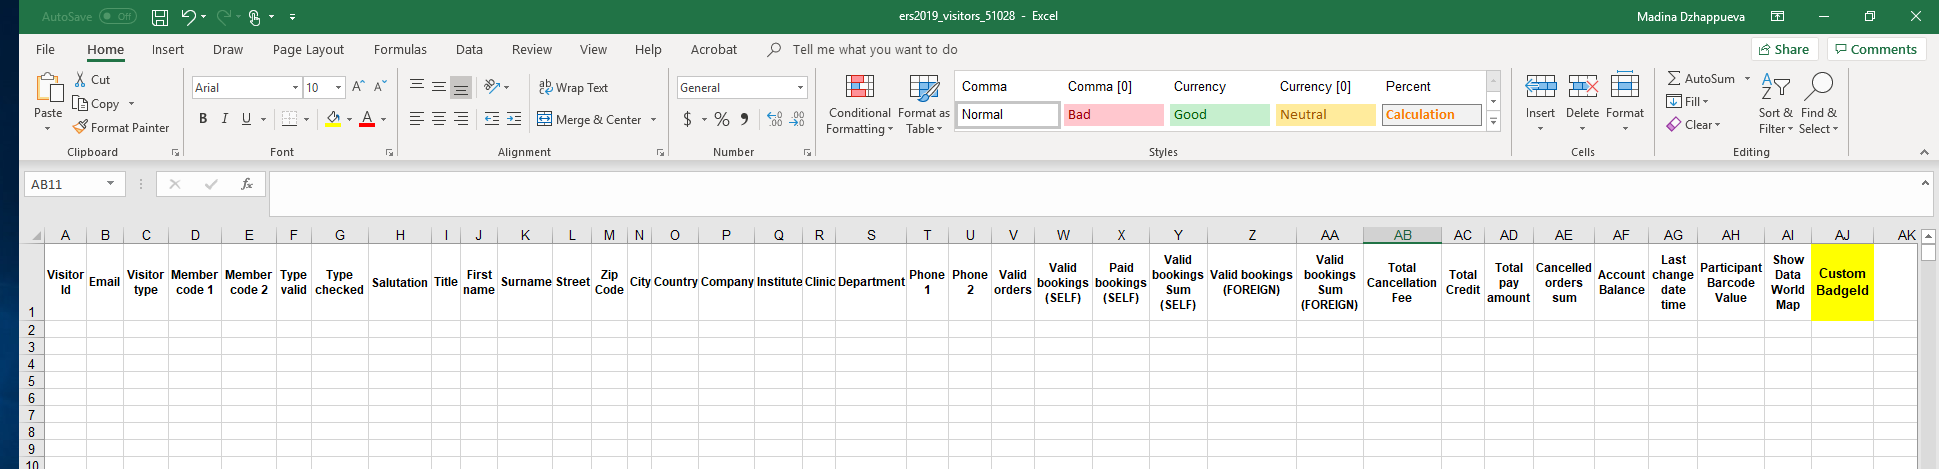Viewport: 1939px width, 469px height.
Task: Toggle Wrap Text on
Action: pos(573,88)
